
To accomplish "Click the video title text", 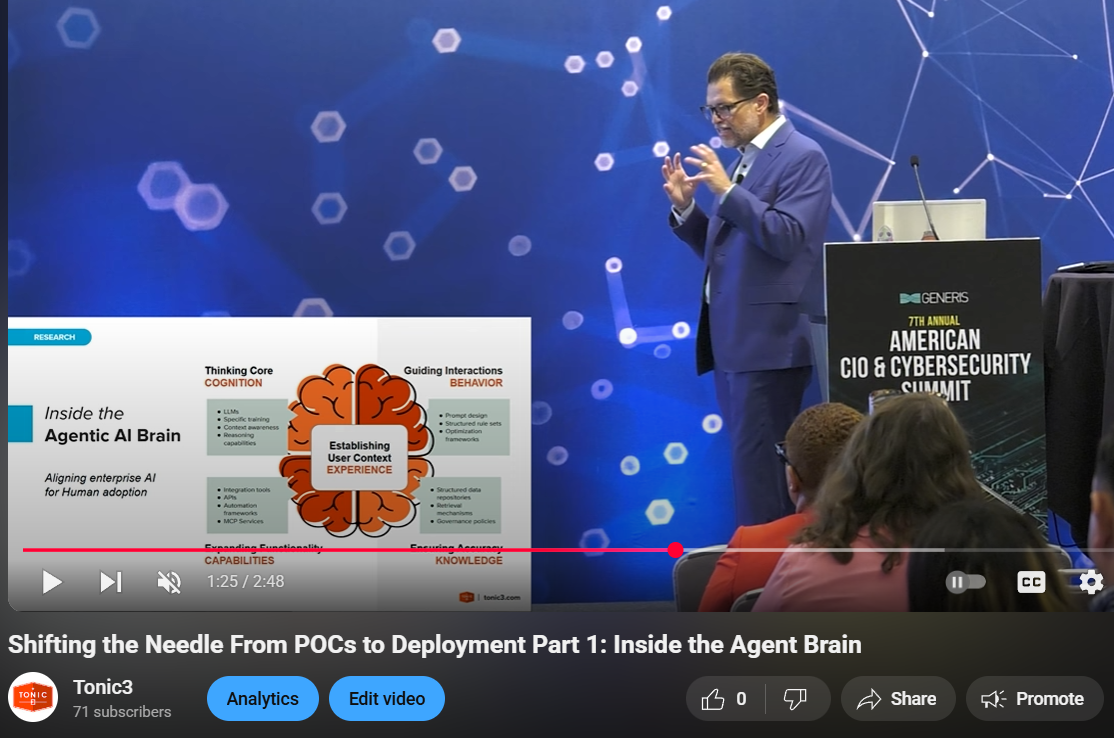I will click(435, 645).
